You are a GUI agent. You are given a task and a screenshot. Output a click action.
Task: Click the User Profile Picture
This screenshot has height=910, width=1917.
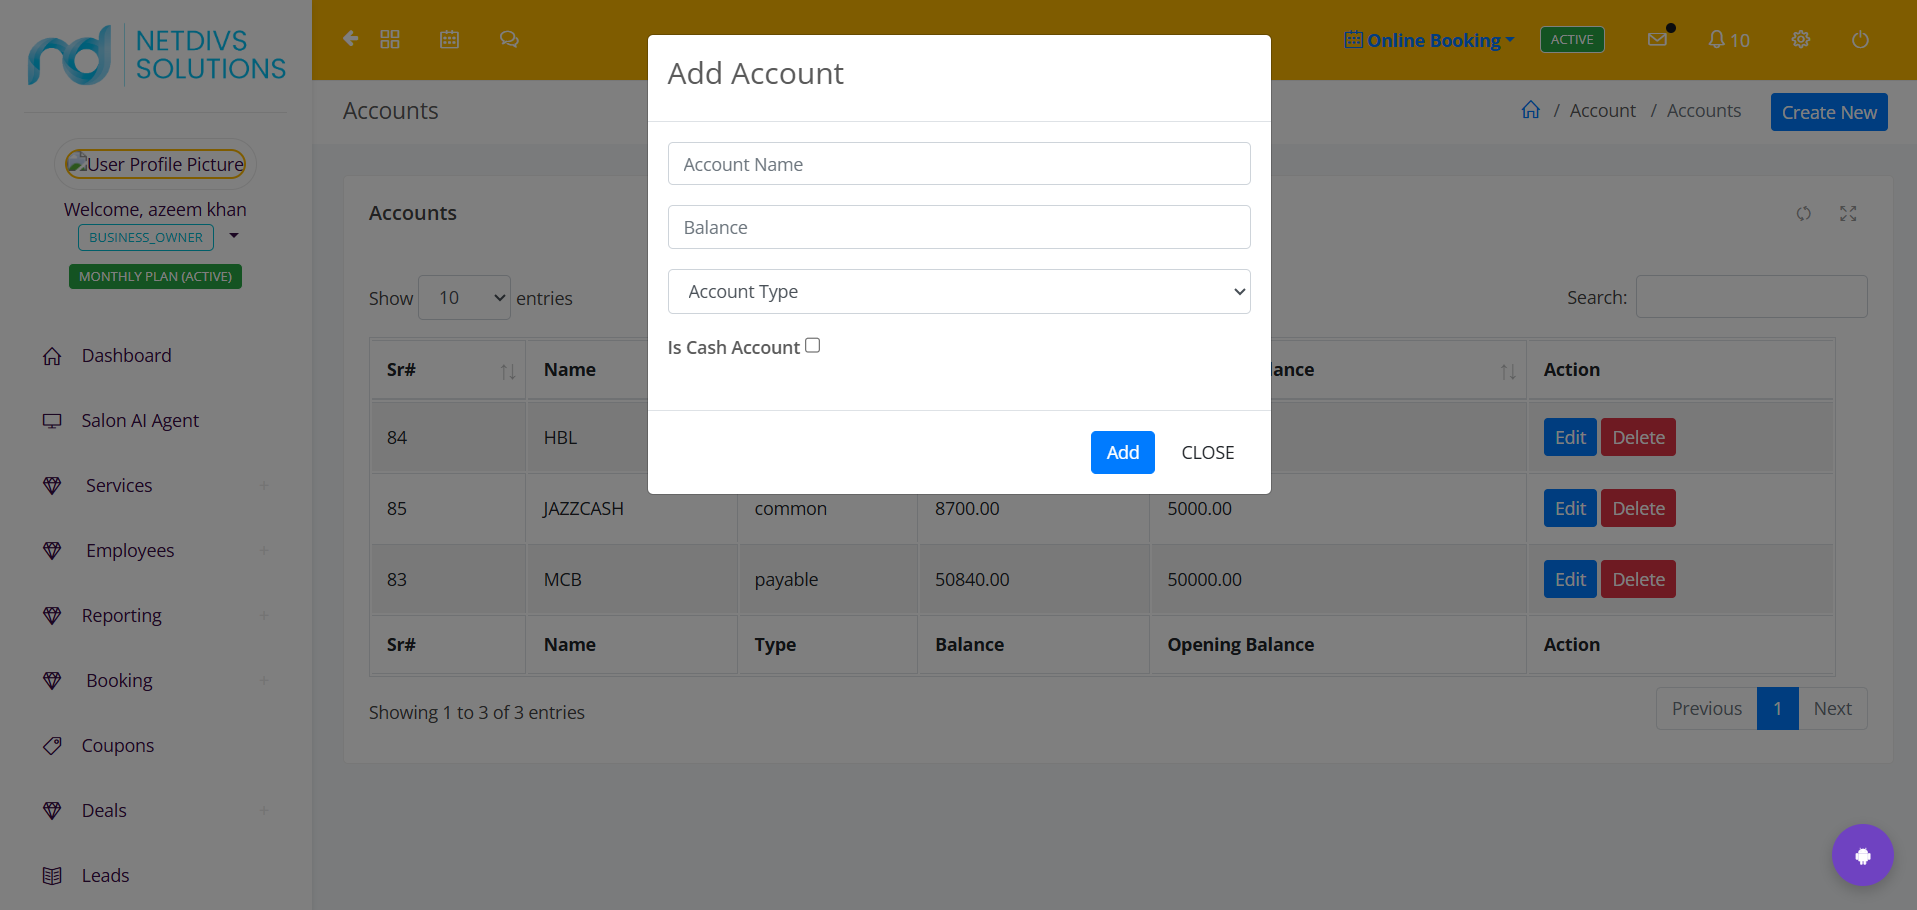(155, 164)
